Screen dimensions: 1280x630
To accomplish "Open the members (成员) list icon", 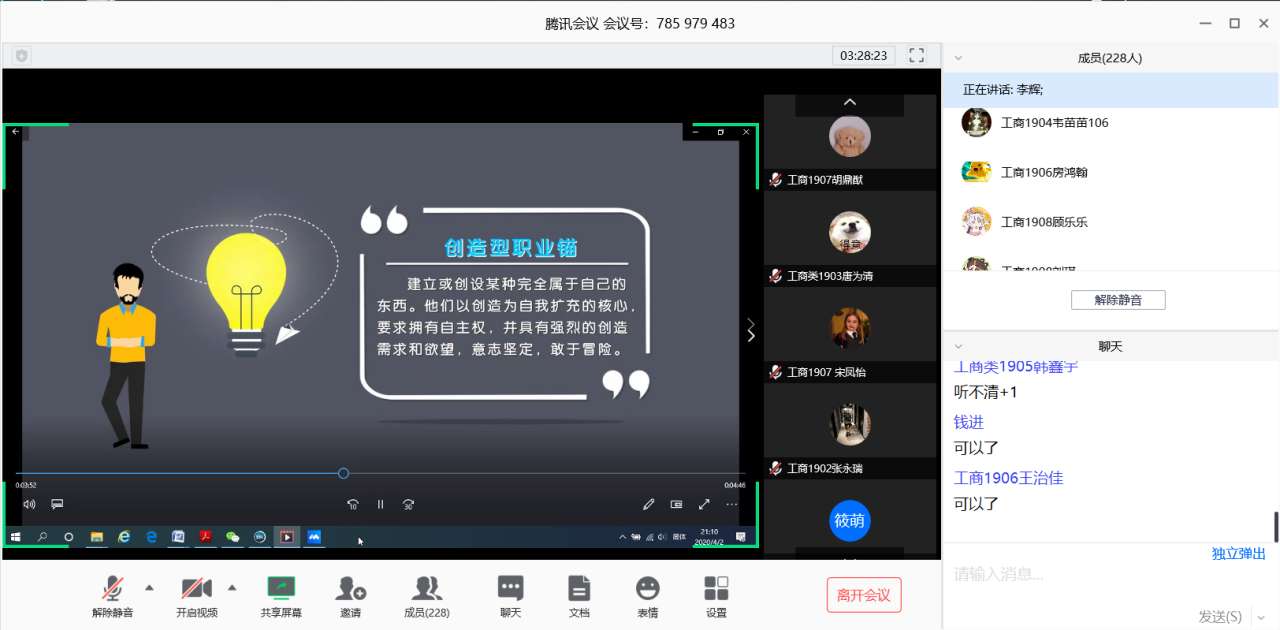I will pyautogui.click(x=426, y=589).
